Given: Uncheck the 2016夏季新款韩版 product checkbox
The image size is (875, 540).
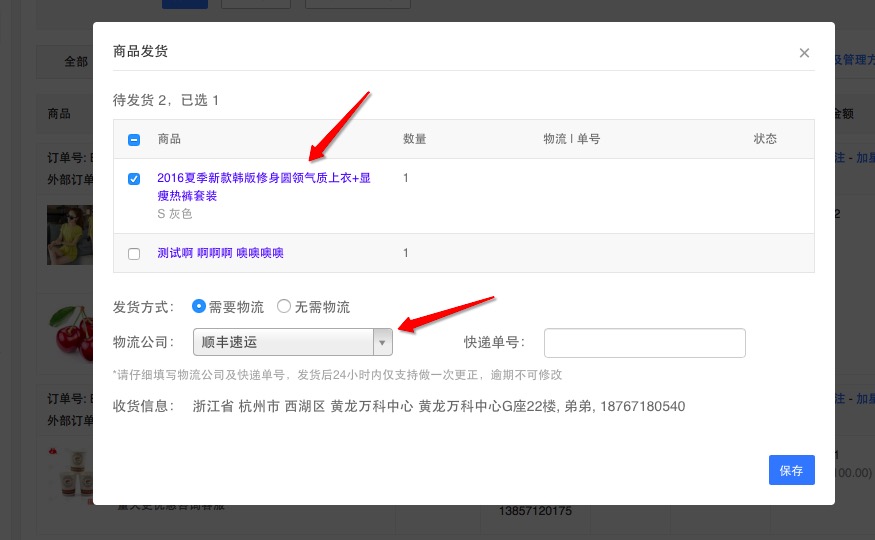Looking at the screenshot, I should (x=134, y=179).
